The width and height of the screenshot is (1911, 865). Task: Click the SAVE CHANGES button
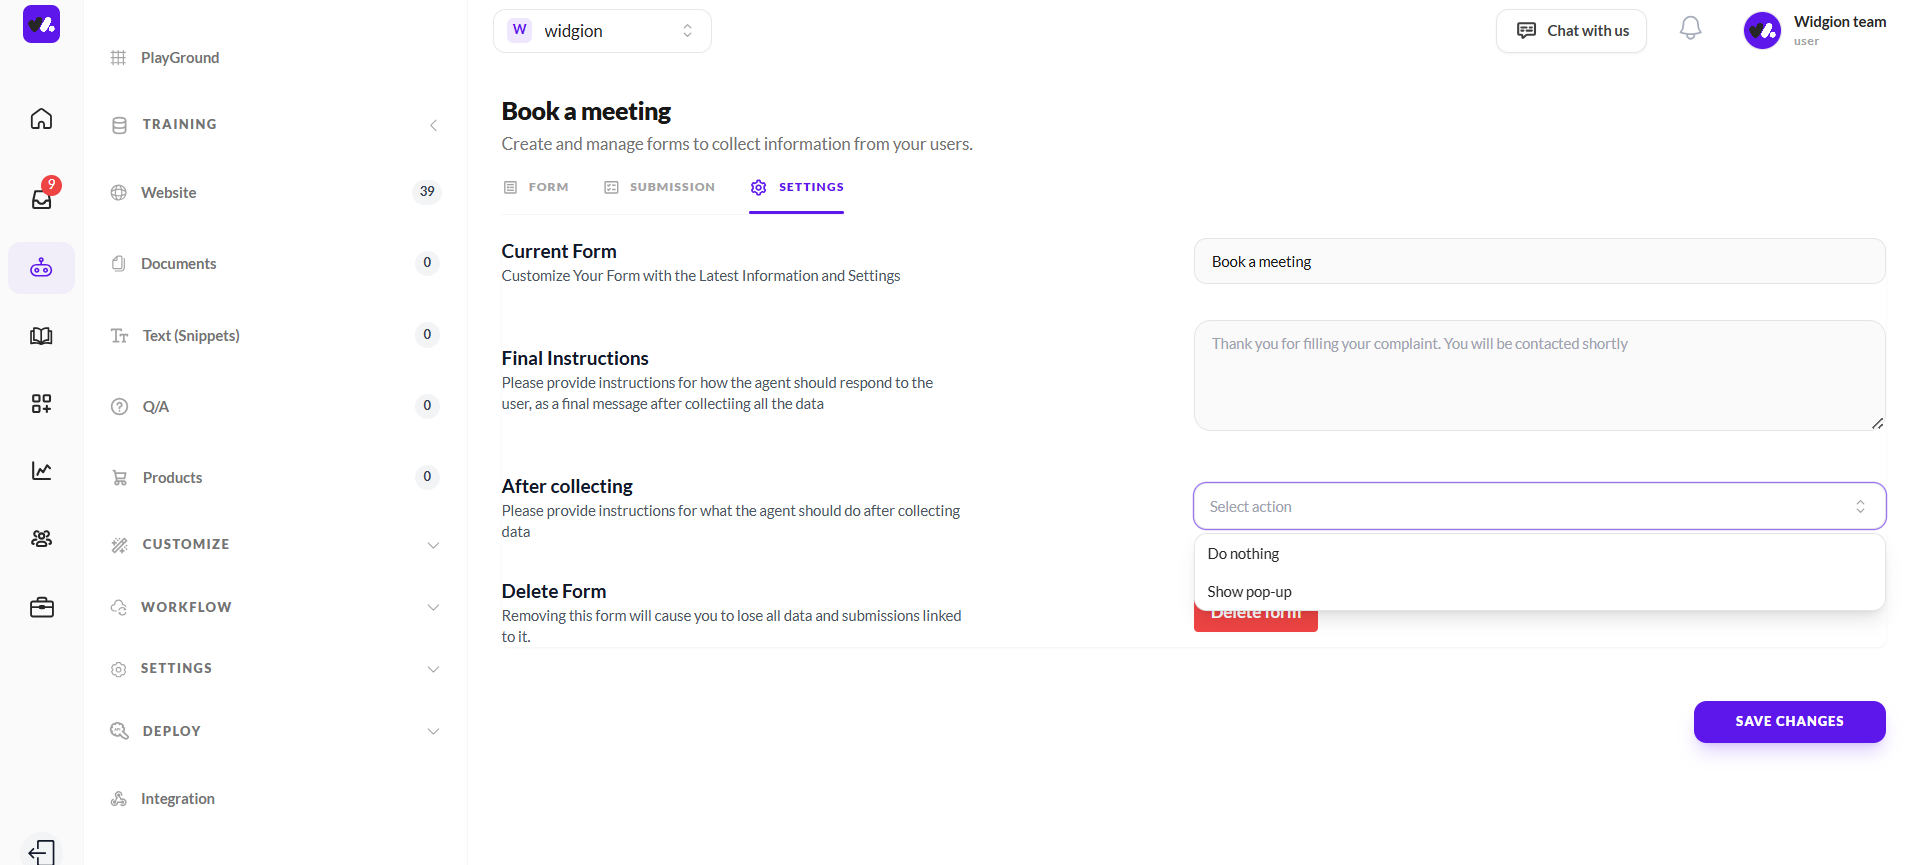tap(1789, 722)
